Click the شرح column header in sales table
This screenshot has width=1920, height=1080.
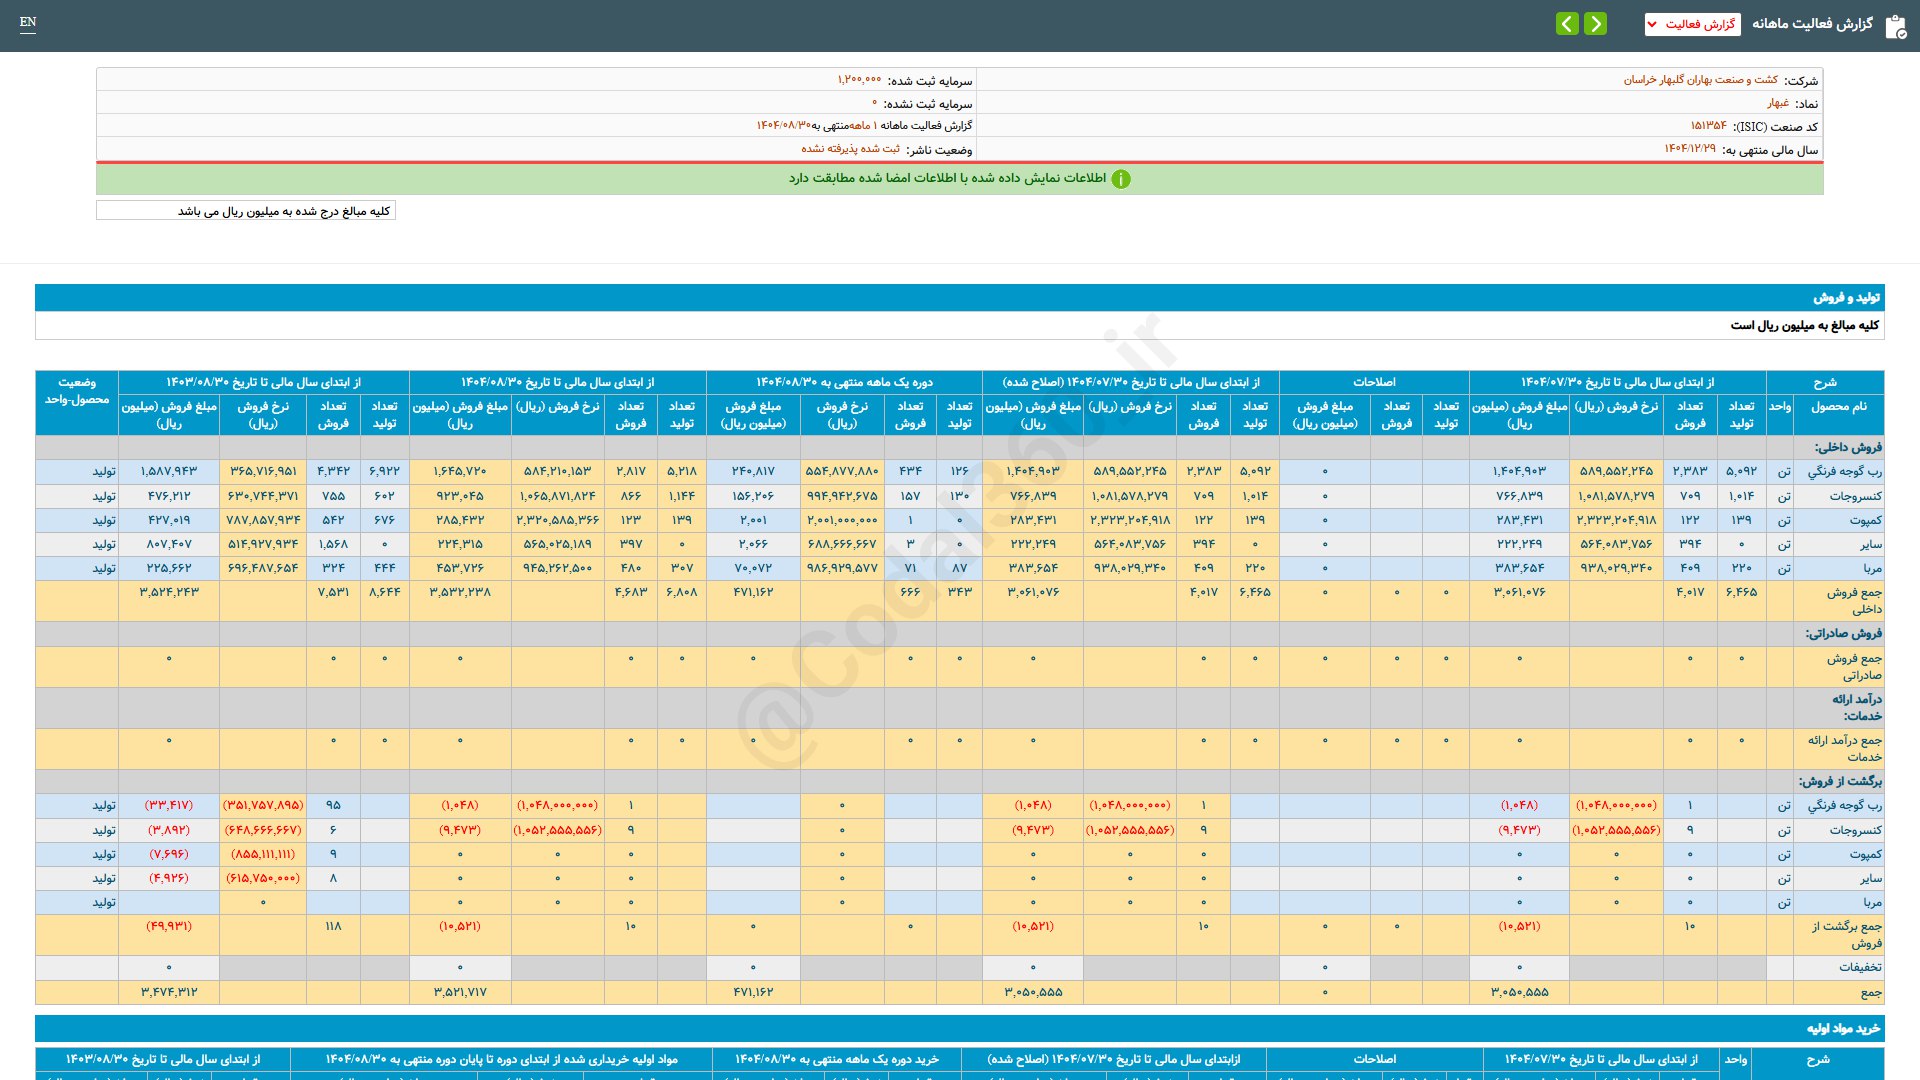1824,382
